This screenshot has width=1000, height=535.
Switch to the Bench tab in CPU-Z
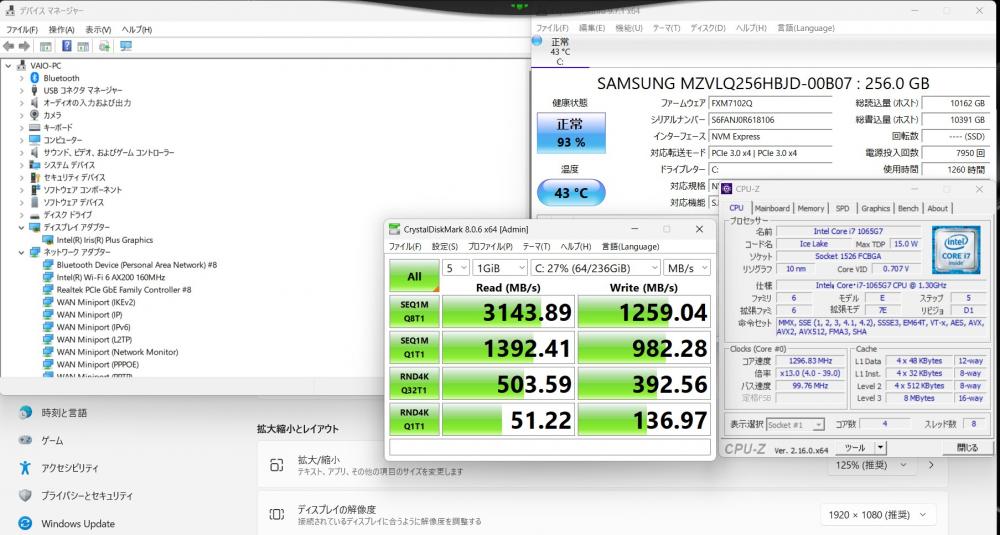[908, 209]
